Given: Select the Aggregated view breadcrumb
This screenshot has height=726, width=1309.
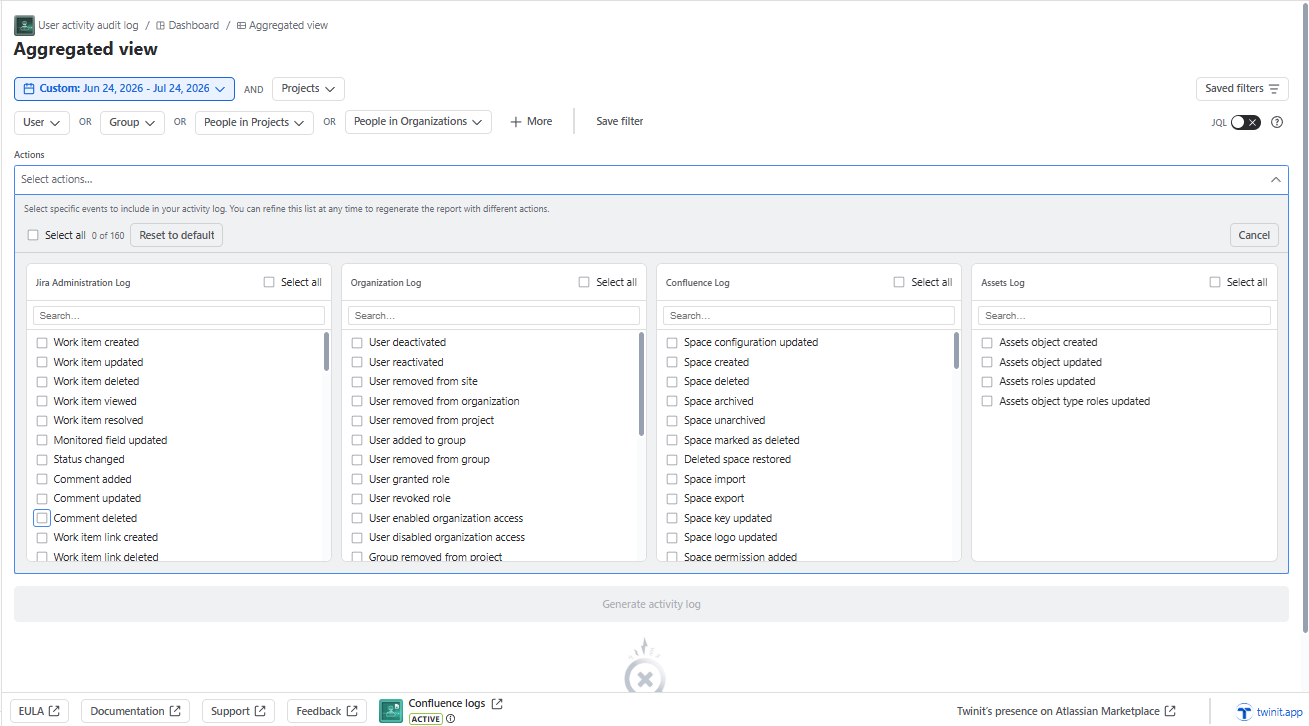Looking at the screenshot, I should coord(288,25).
